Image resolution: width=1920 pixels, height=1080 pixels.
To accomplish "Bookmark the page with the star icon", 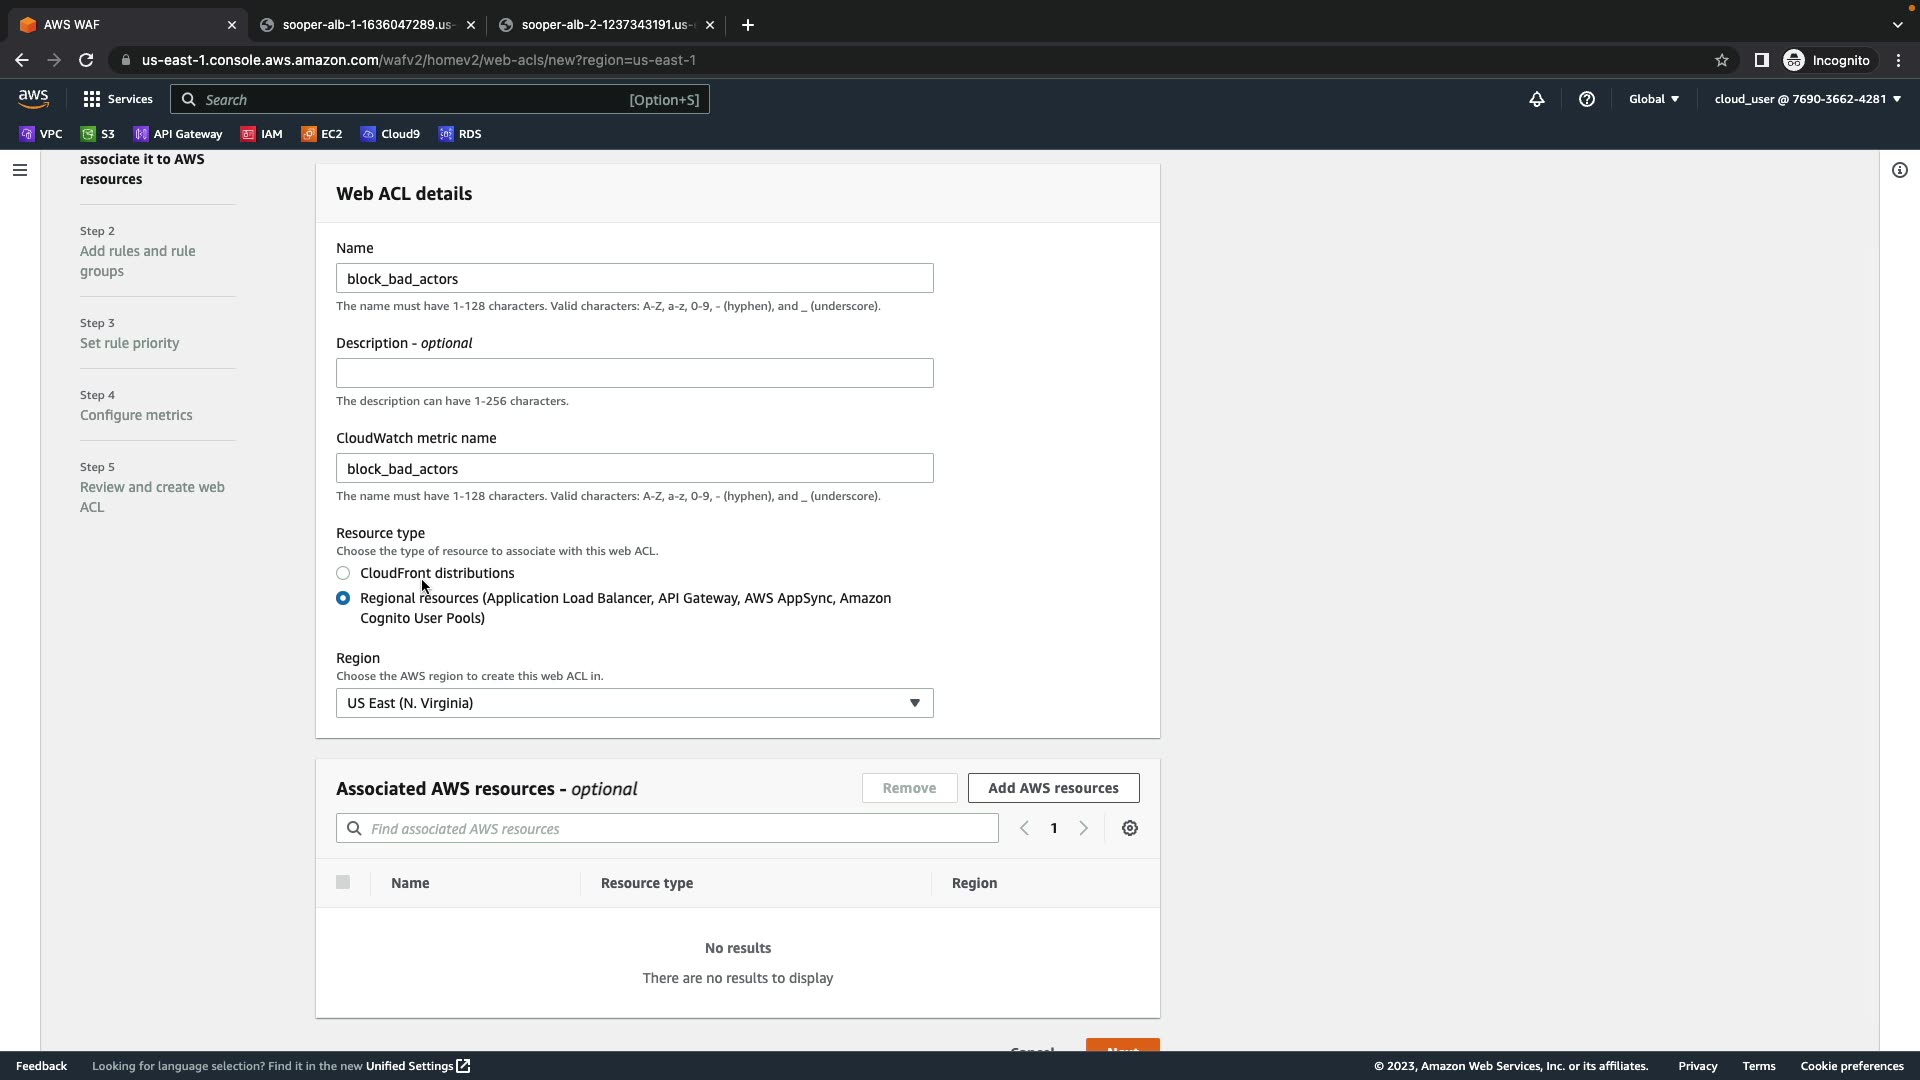I will [1722, 60].
